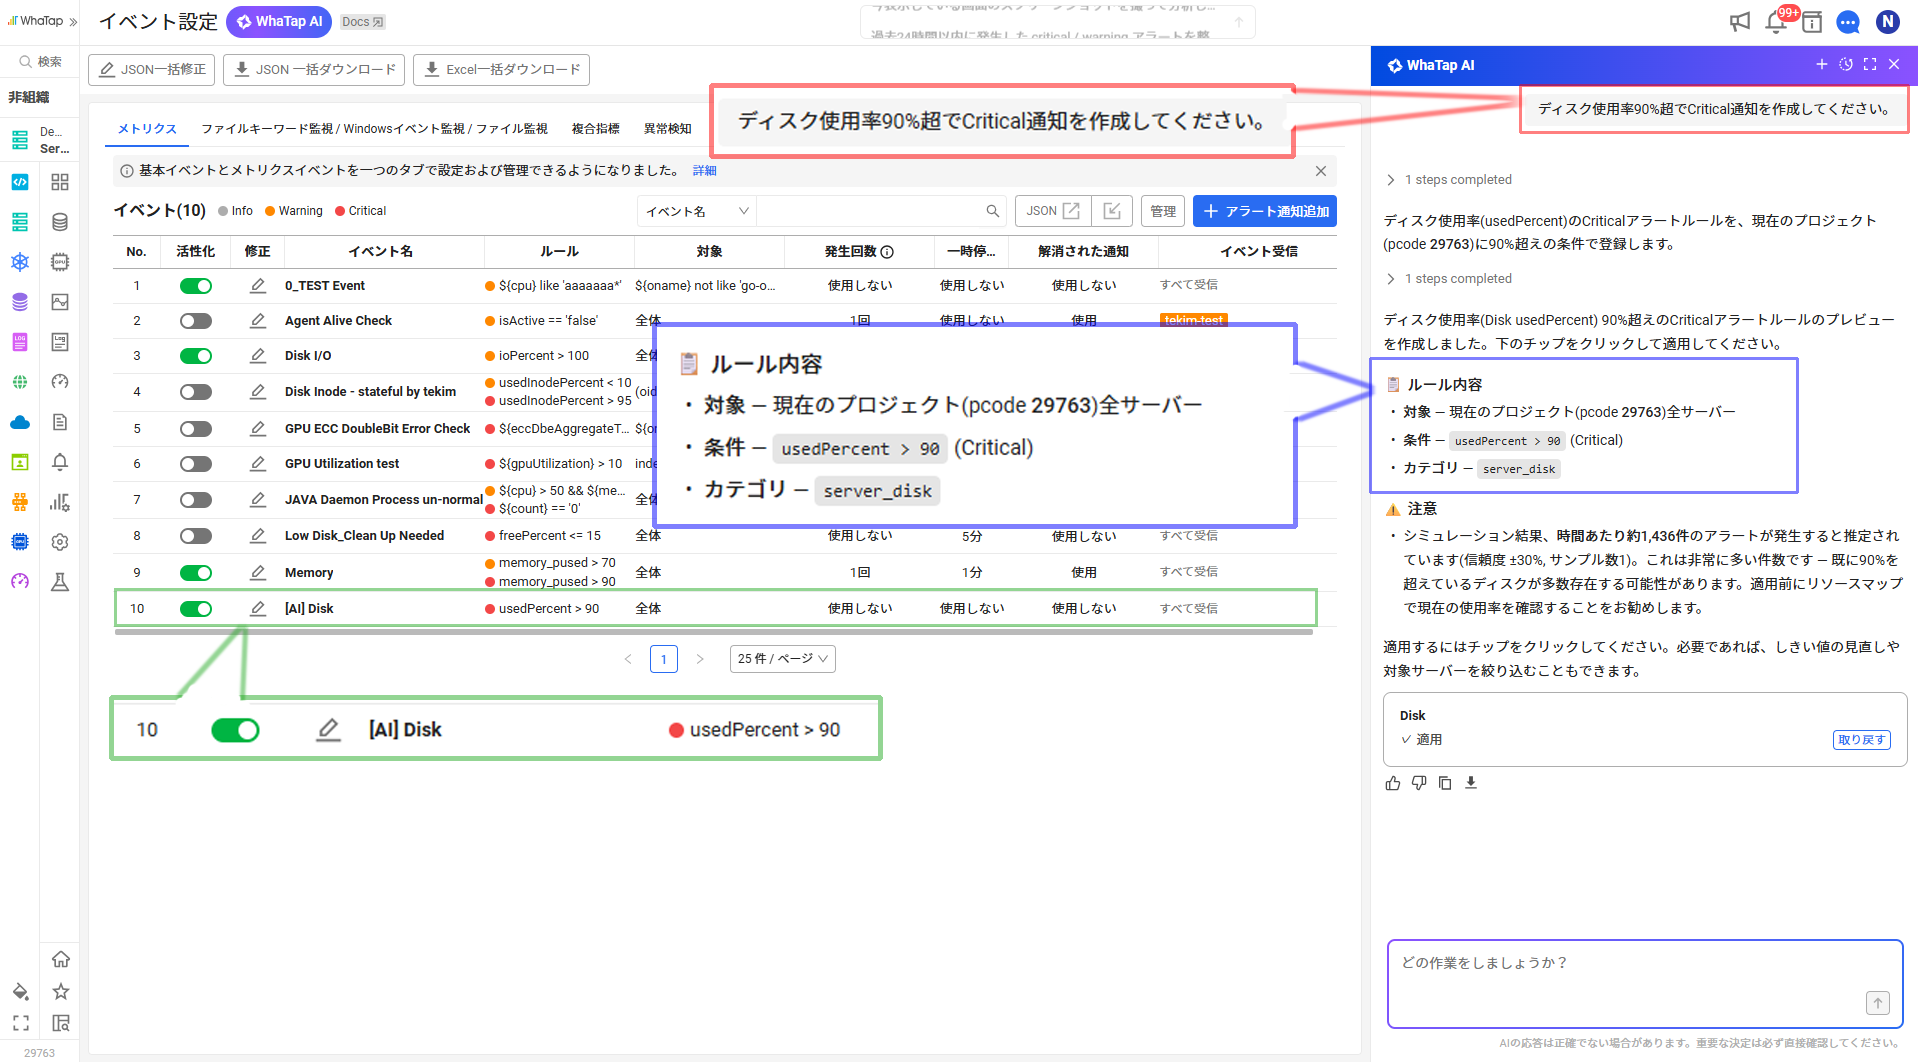Image resolution: width=1918 pixels, height=1062 pixels.
Task: Open the N user avatar menu
Action: [x=1887, y=22]
